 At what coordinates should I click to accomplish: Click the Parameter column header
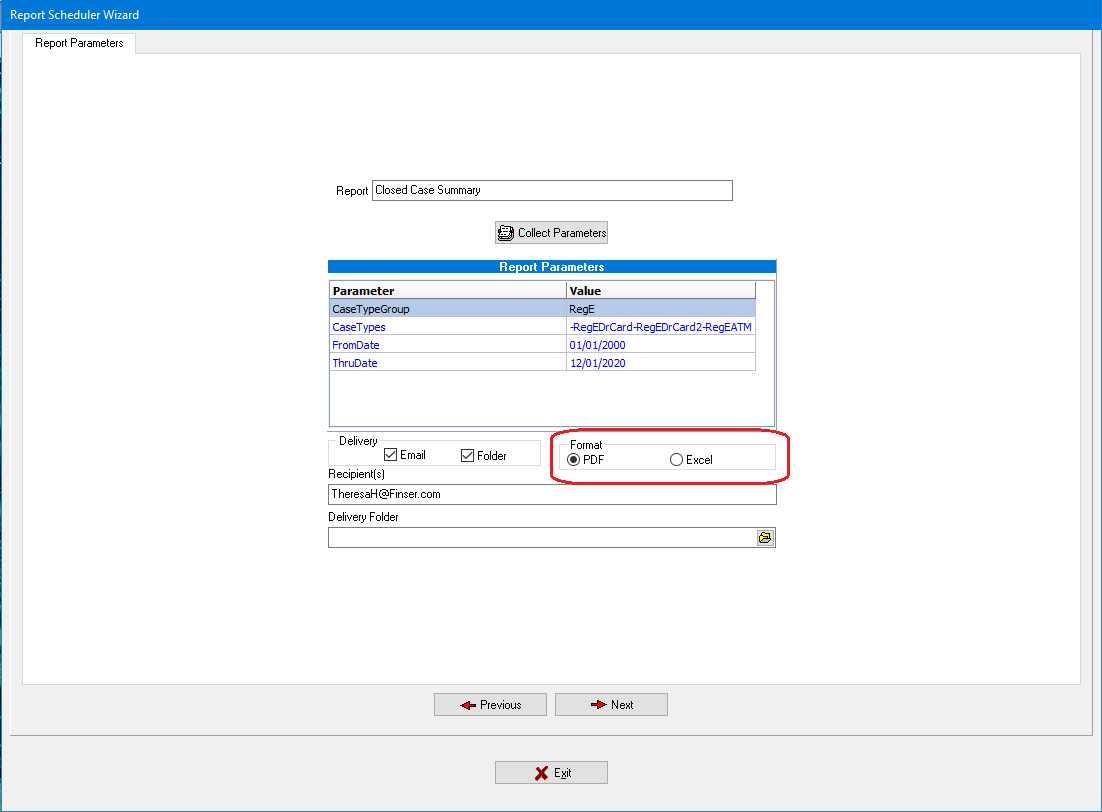[x=447, y=291]
